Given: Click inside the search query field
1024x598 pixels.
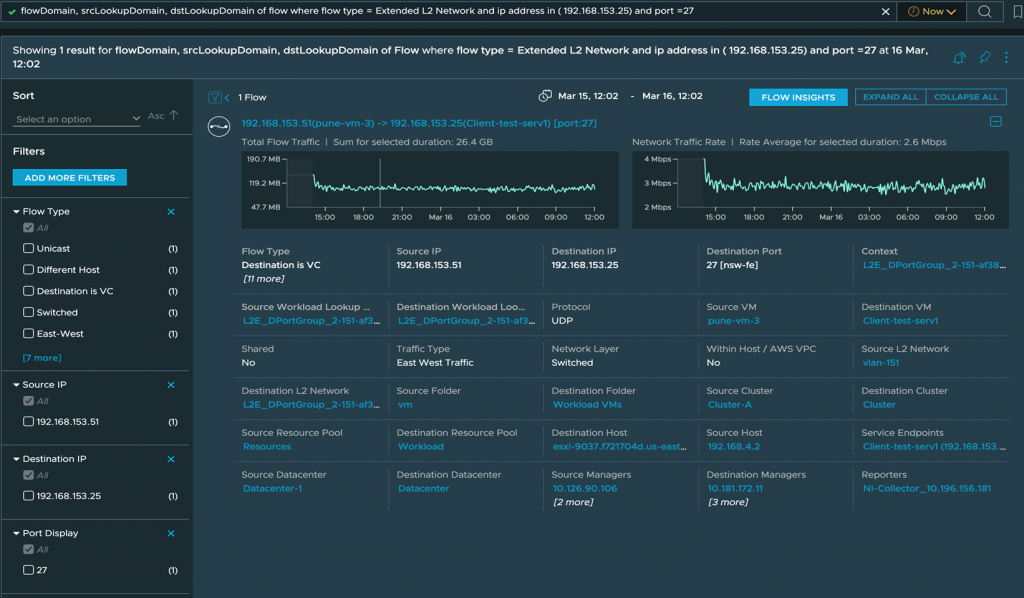Looking at the screenshot, I should point(440,12).
